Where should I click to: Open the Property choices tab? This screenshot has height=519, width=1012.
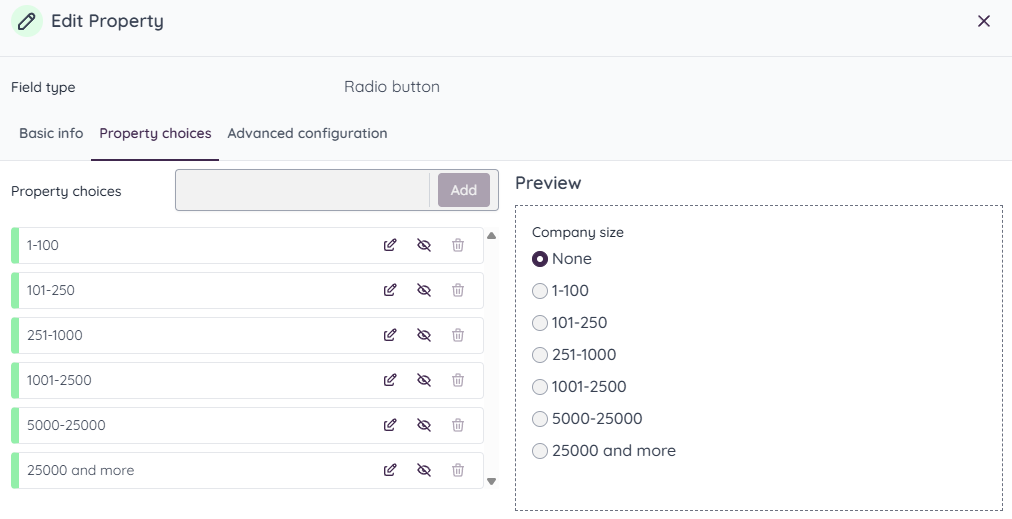[x=155, y=134]
